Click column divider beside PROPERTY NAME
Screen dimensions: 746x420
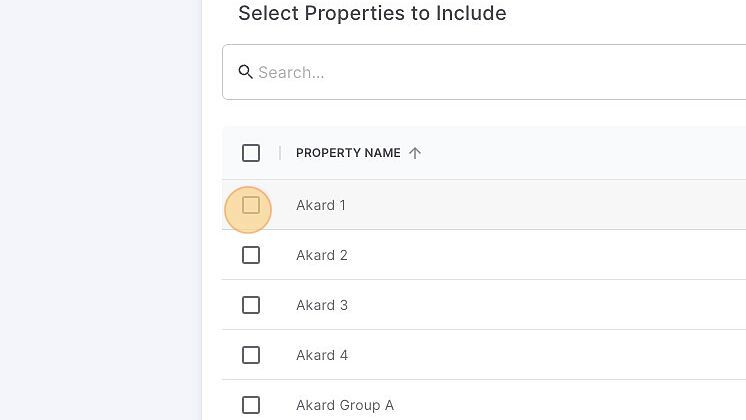pos(280,153)
